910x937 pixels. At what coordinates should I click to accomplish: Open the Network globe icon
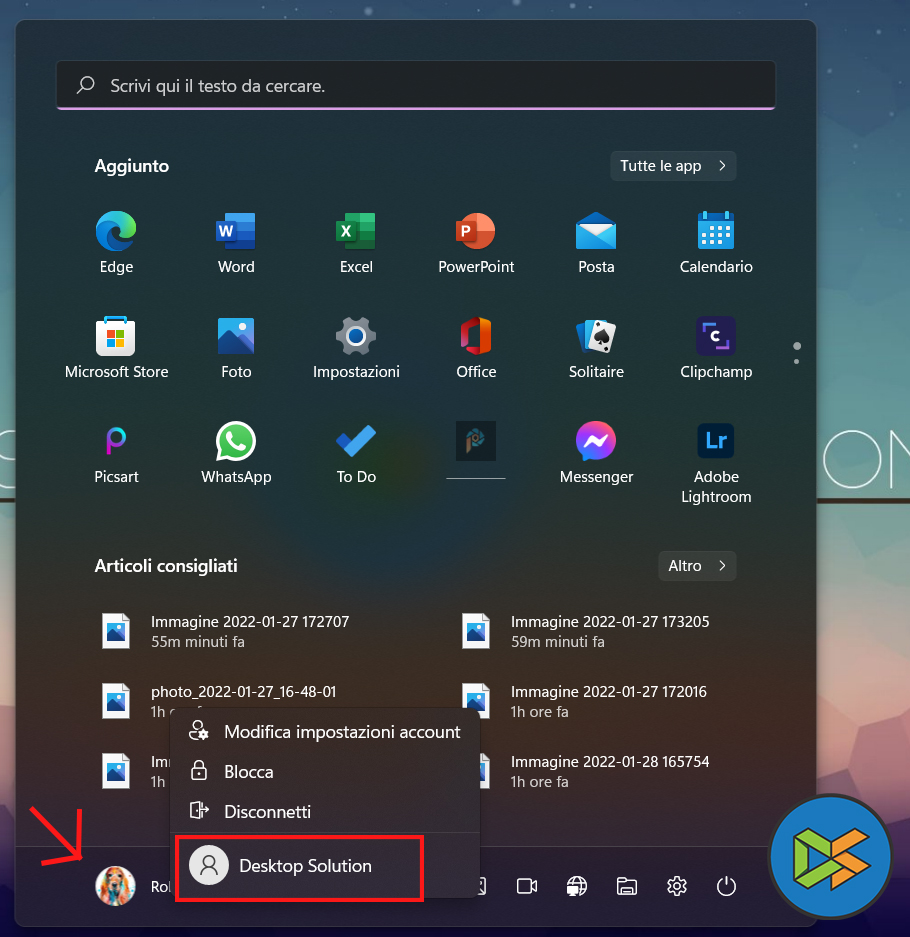577,886
